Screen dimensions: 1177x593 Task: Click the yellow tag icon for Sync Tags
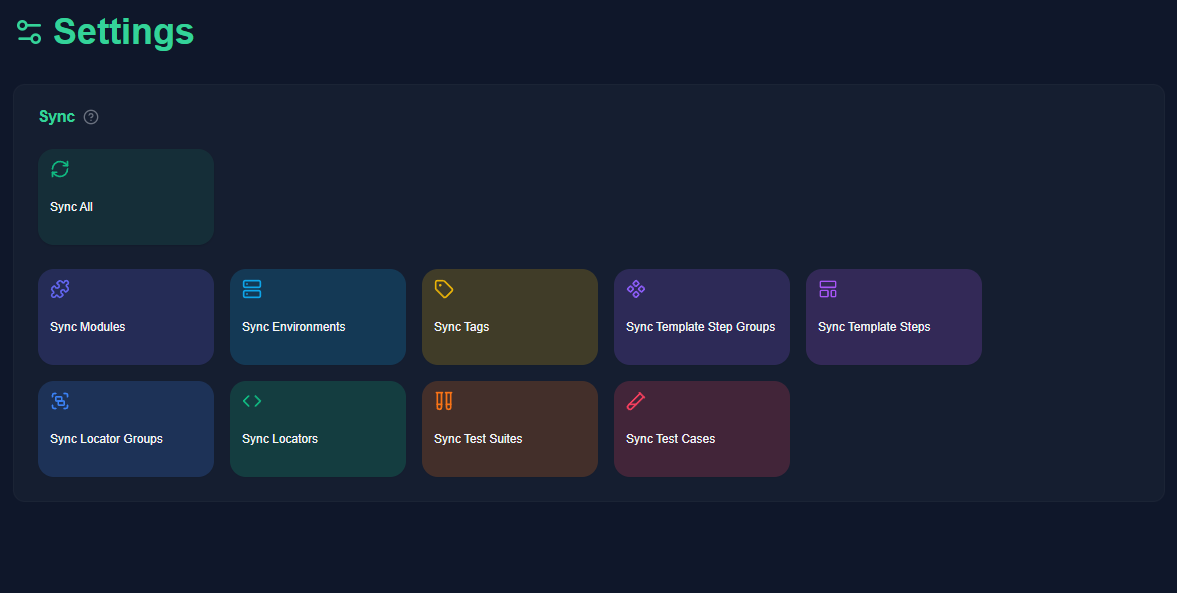[x=444, y=289]
